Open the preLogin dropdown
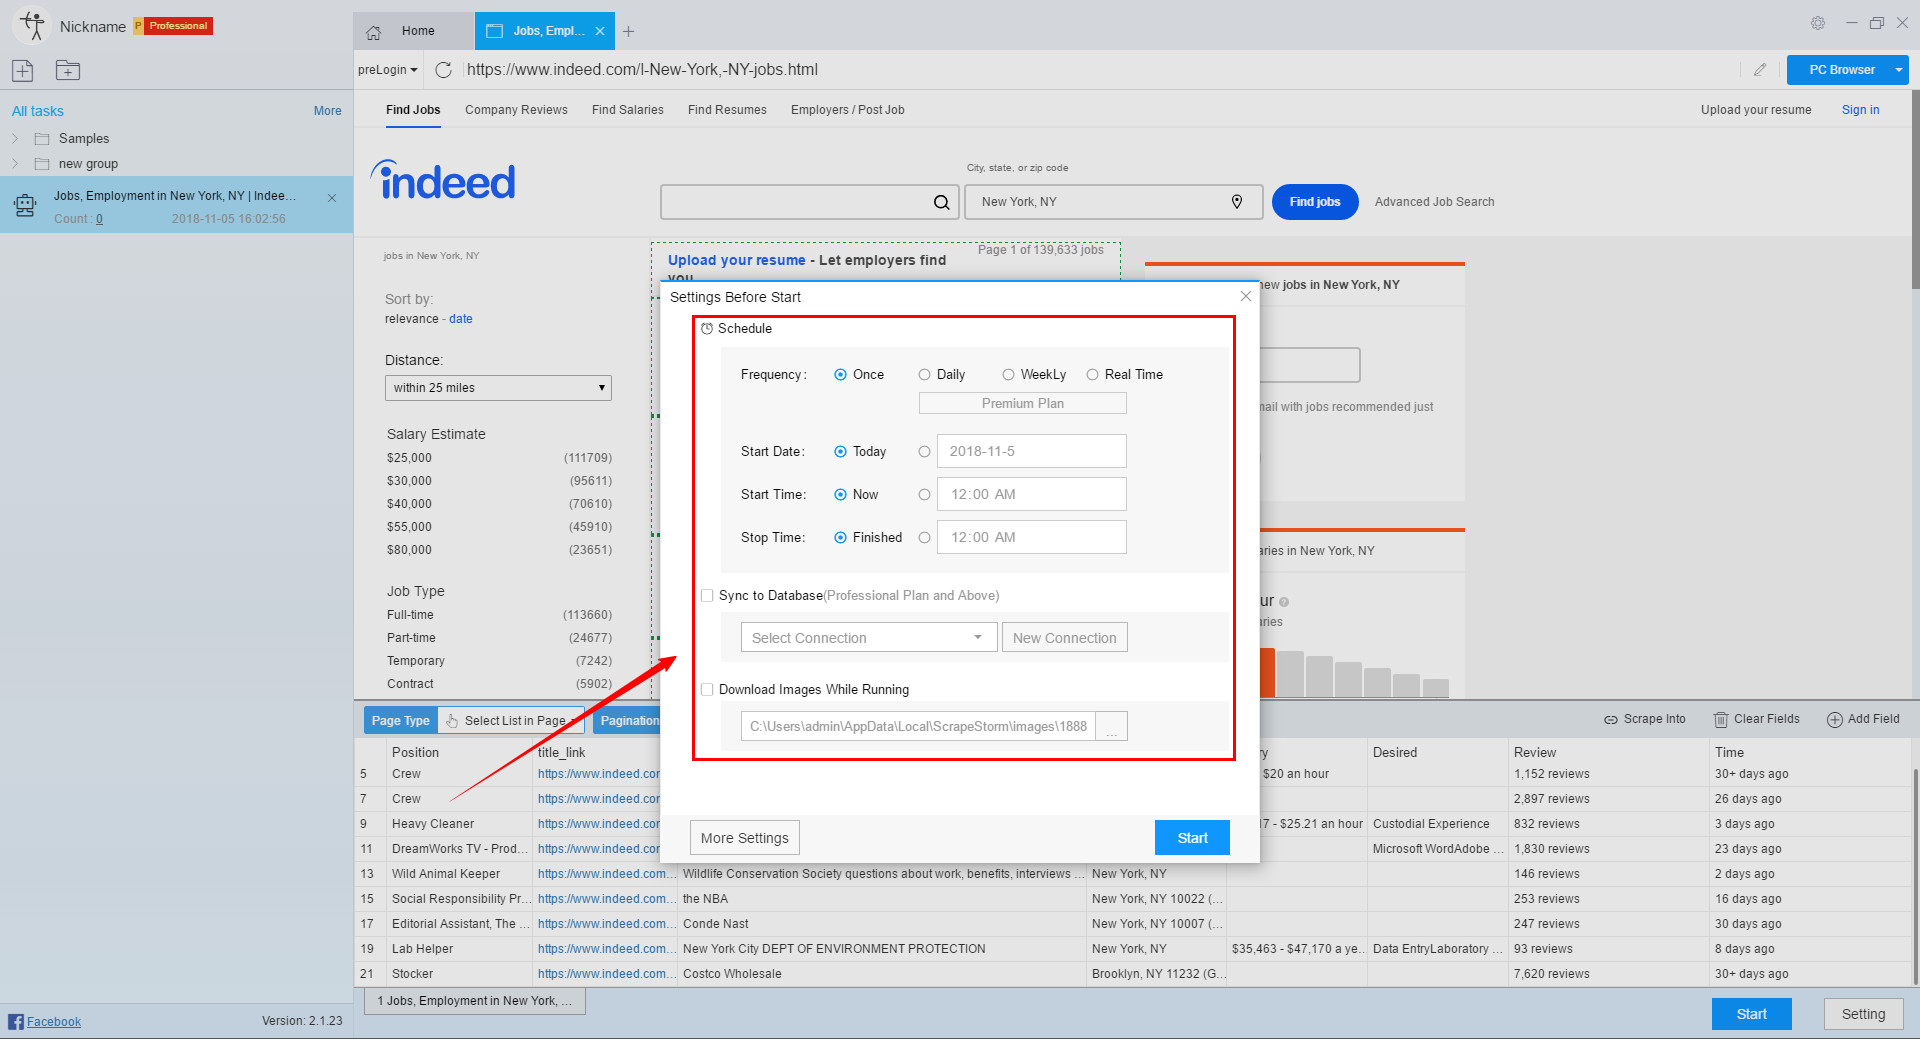 click(387, 70)
